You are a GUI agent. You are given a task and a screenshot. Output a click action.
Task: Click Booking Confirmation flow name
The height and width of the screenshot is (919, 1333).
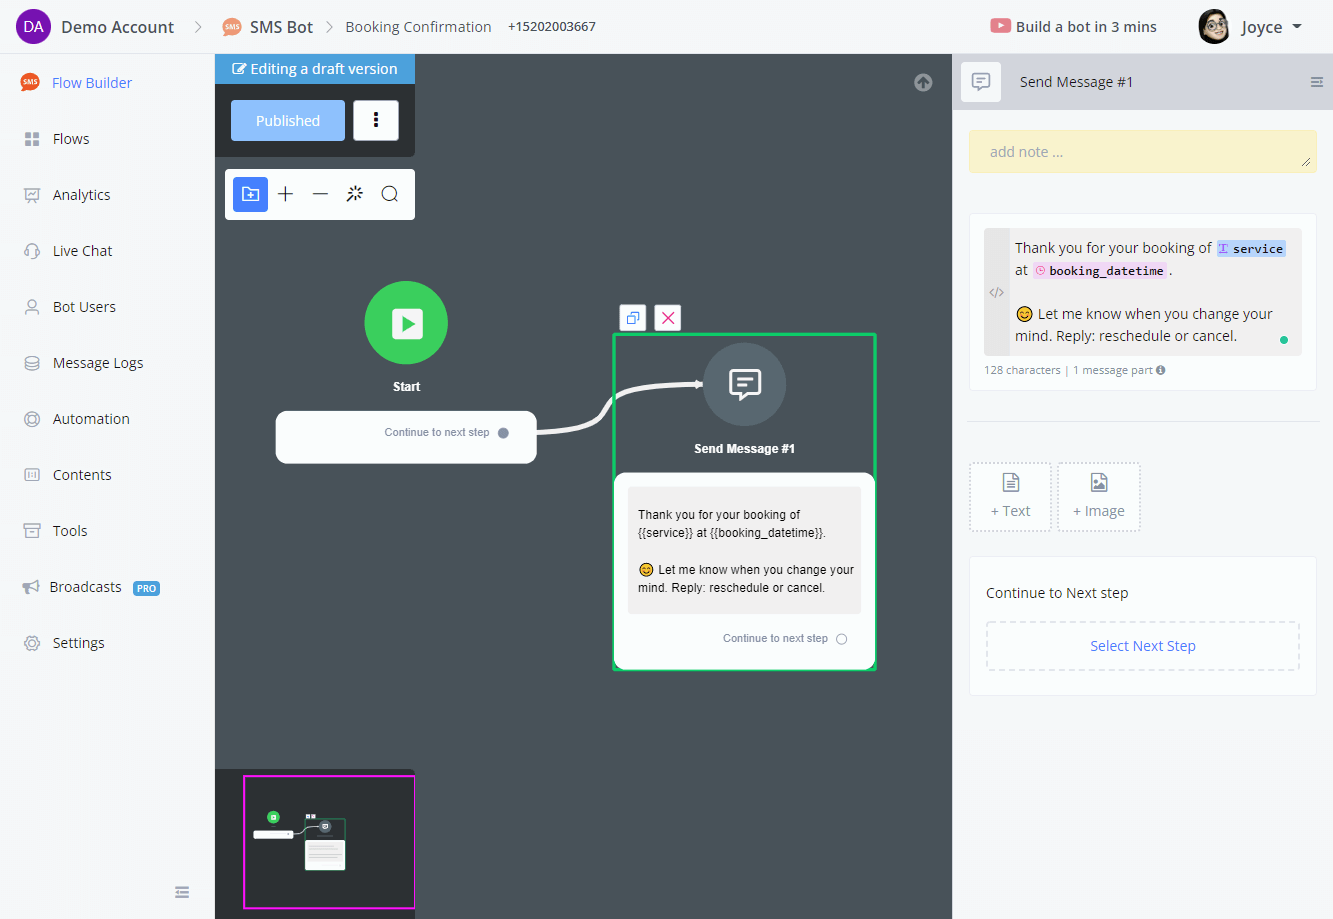pos(418,27)
